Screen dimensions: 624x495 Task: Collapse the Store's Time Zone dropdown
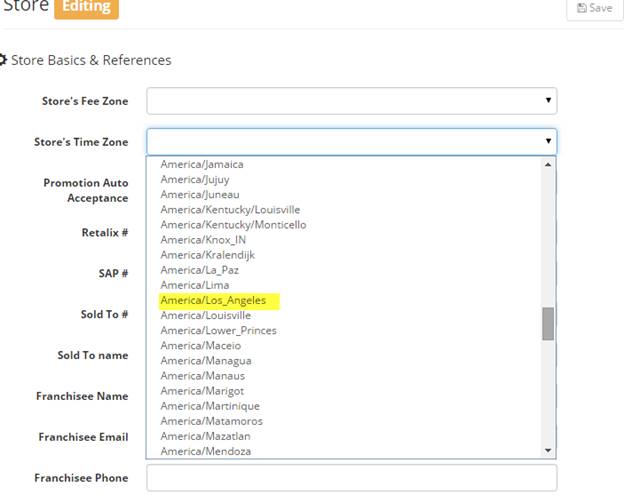coord(351,142)
